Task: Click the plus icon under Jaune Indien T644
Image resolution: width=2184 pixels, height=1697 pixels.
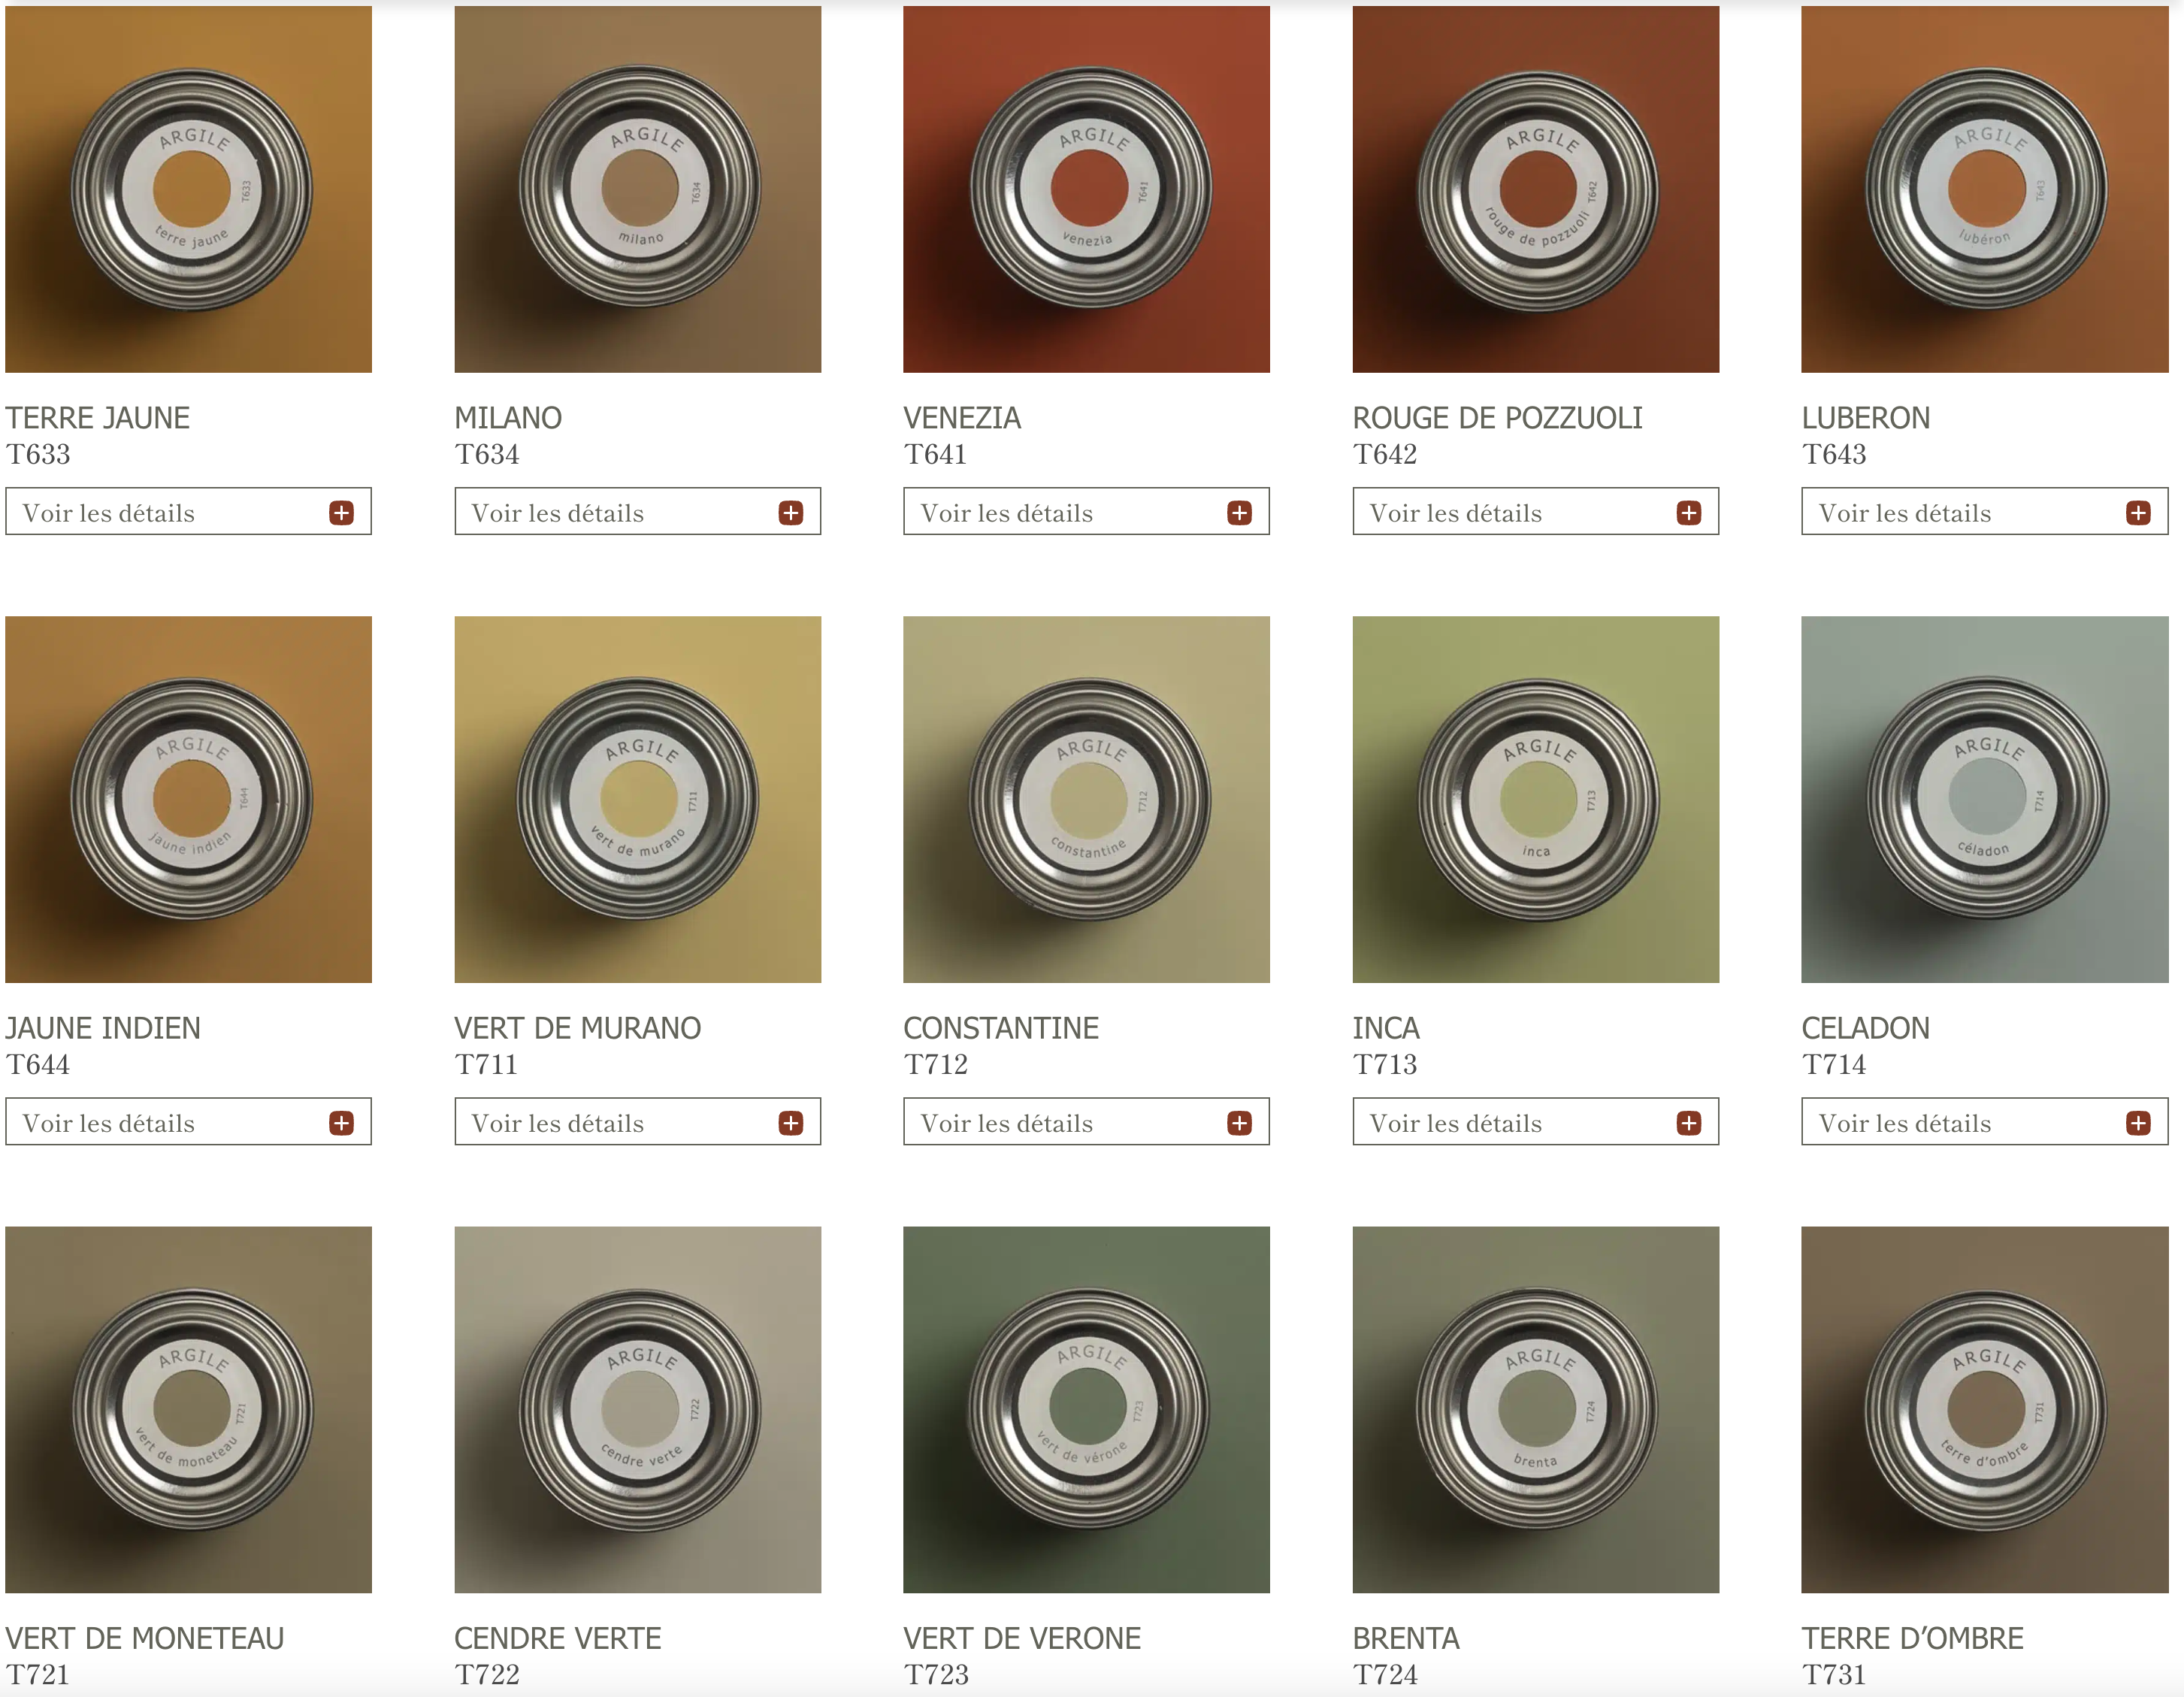Action: [341, 1123]
